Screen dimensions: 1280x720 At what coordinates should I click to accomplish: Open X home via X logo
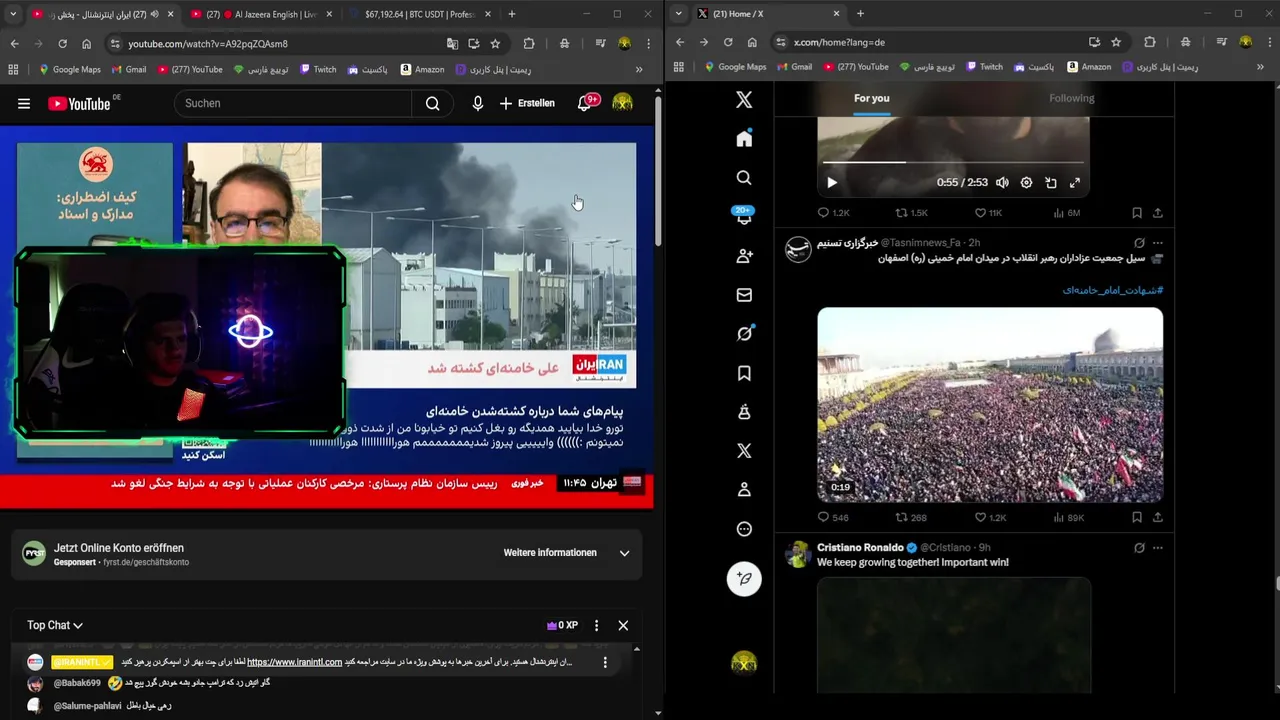(744, 100)
